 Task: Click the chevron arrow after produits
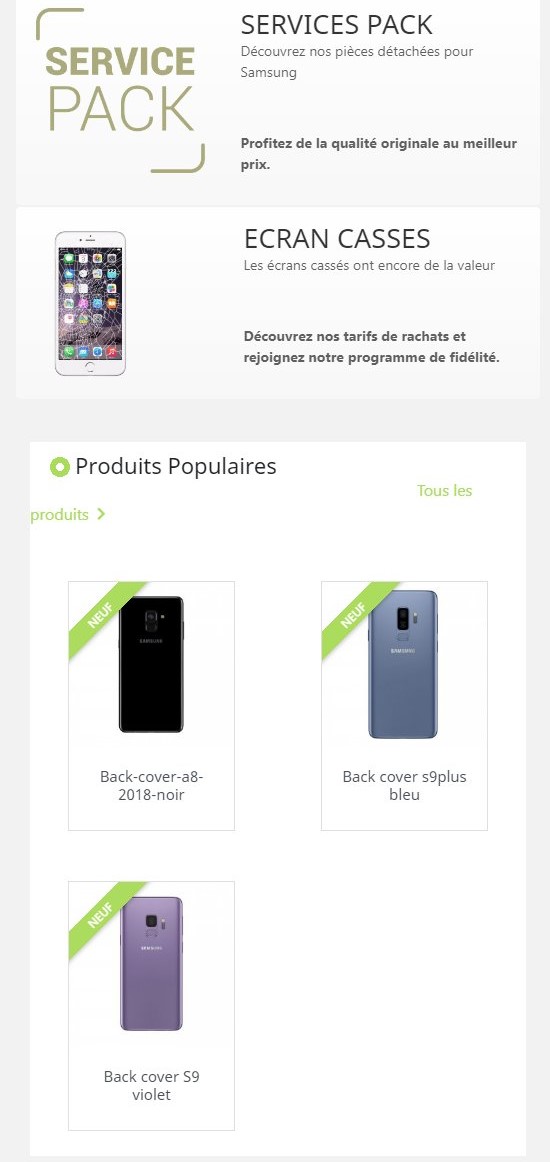101,514
